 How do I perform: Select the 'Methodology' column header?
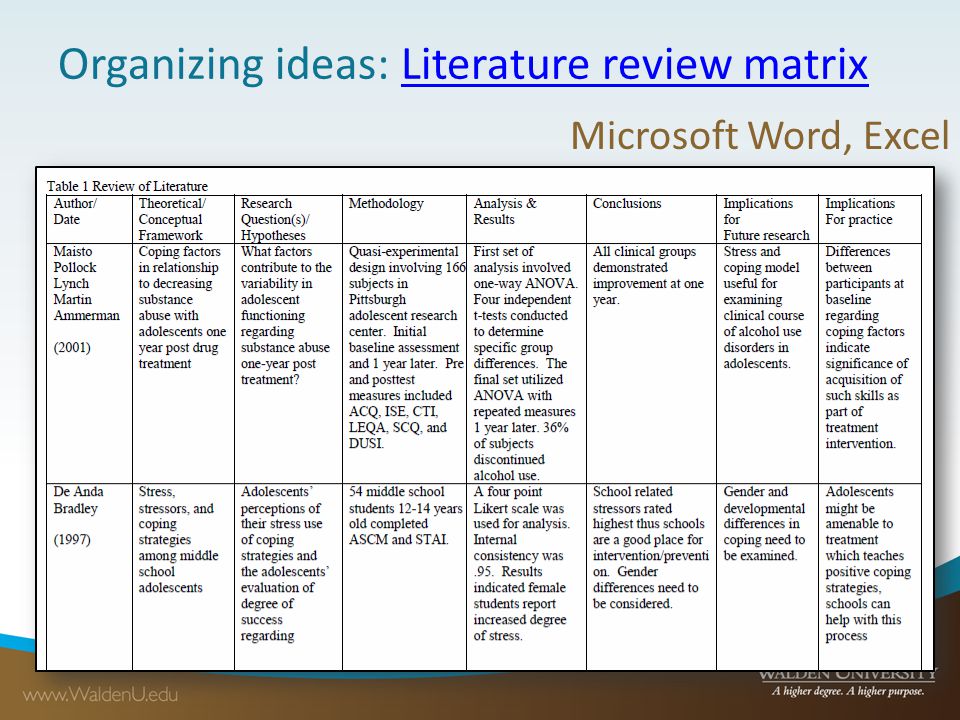point(404,219)
